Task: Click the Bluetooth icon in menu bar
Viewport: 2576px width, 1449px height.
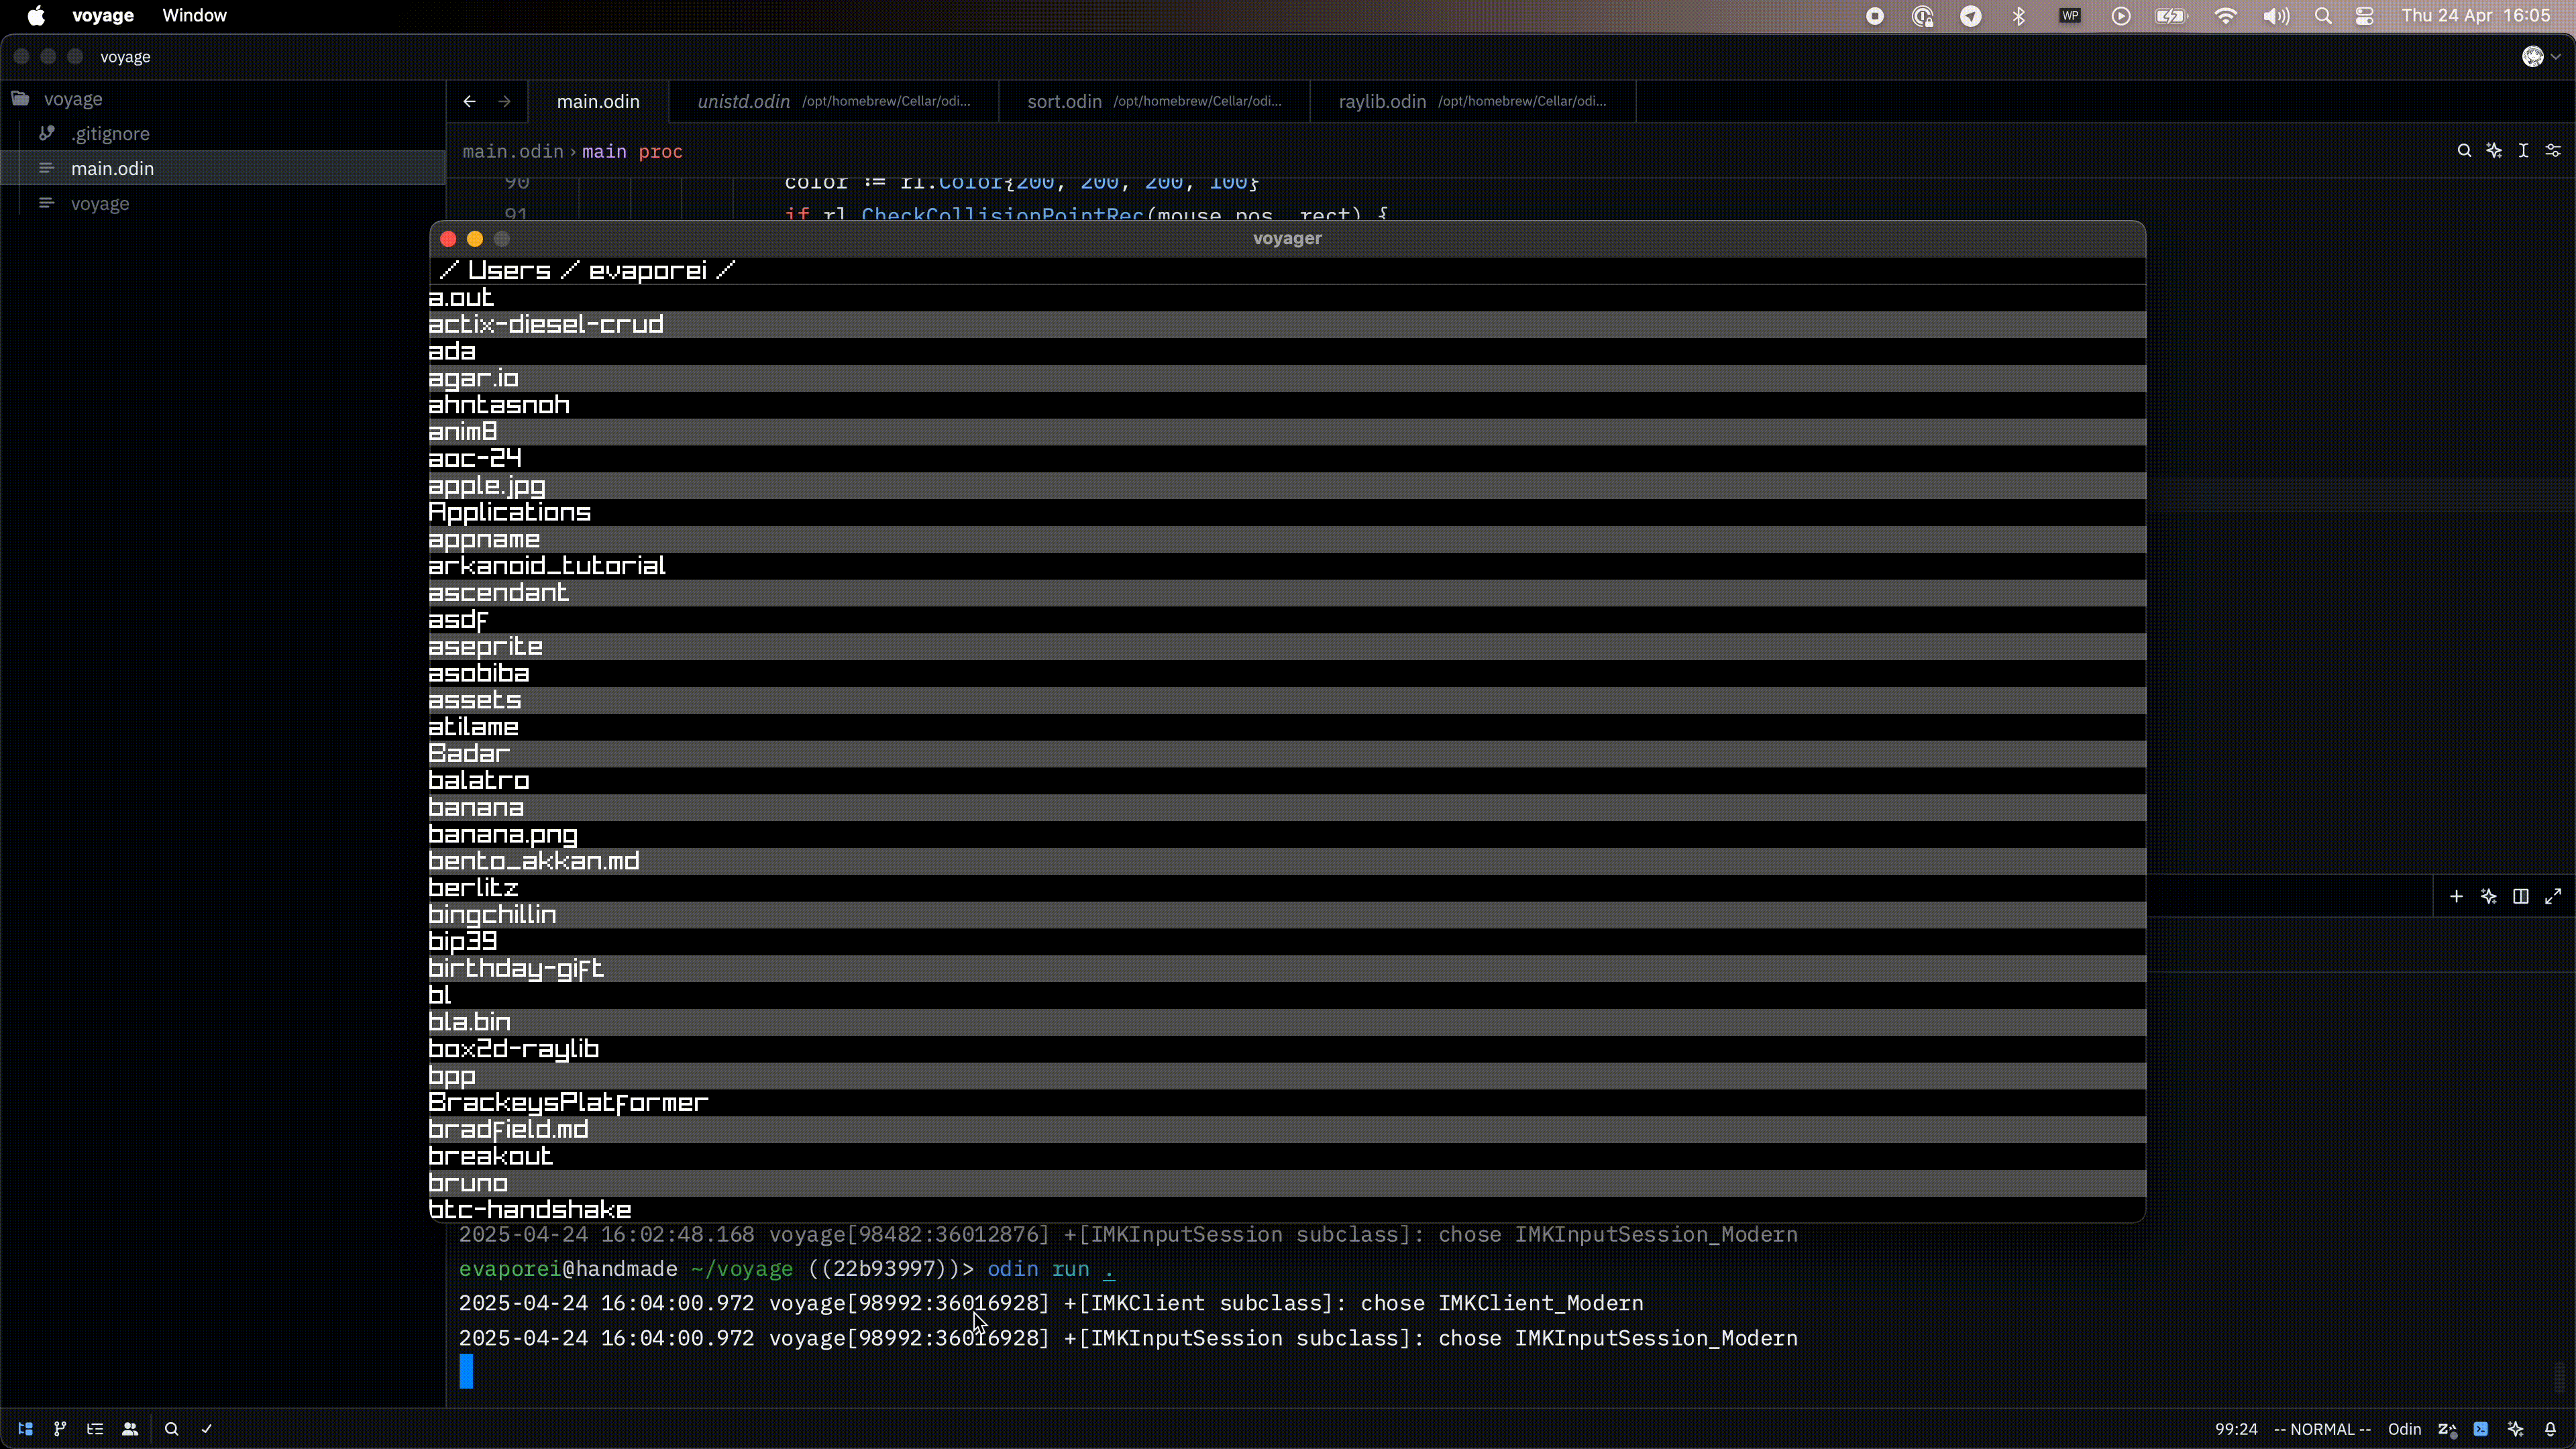Action: pyautogui.click(x=2019, y=16)
